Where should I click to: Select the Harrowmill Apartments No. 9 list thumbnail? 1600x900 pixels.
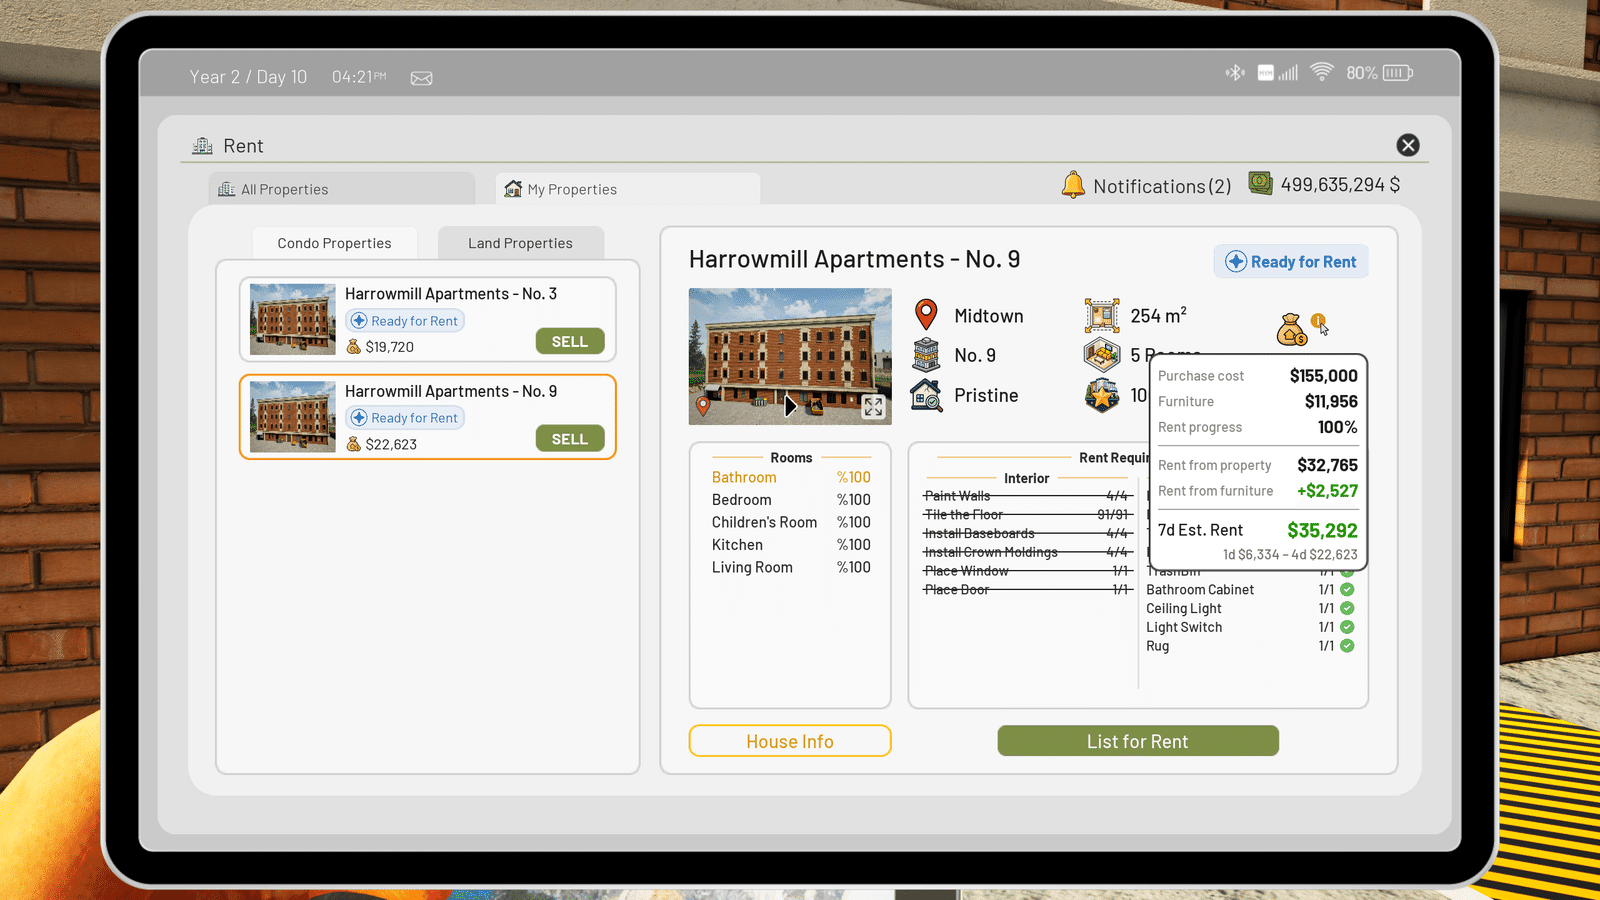tap(293, 416)
